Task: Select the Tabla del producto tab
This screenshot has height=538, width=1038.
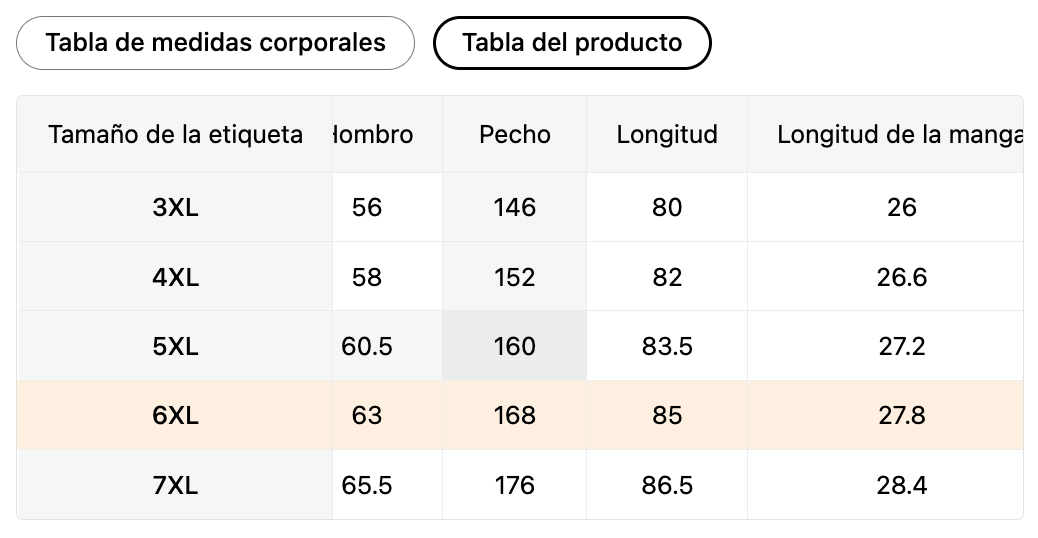Action: [572, 43]
